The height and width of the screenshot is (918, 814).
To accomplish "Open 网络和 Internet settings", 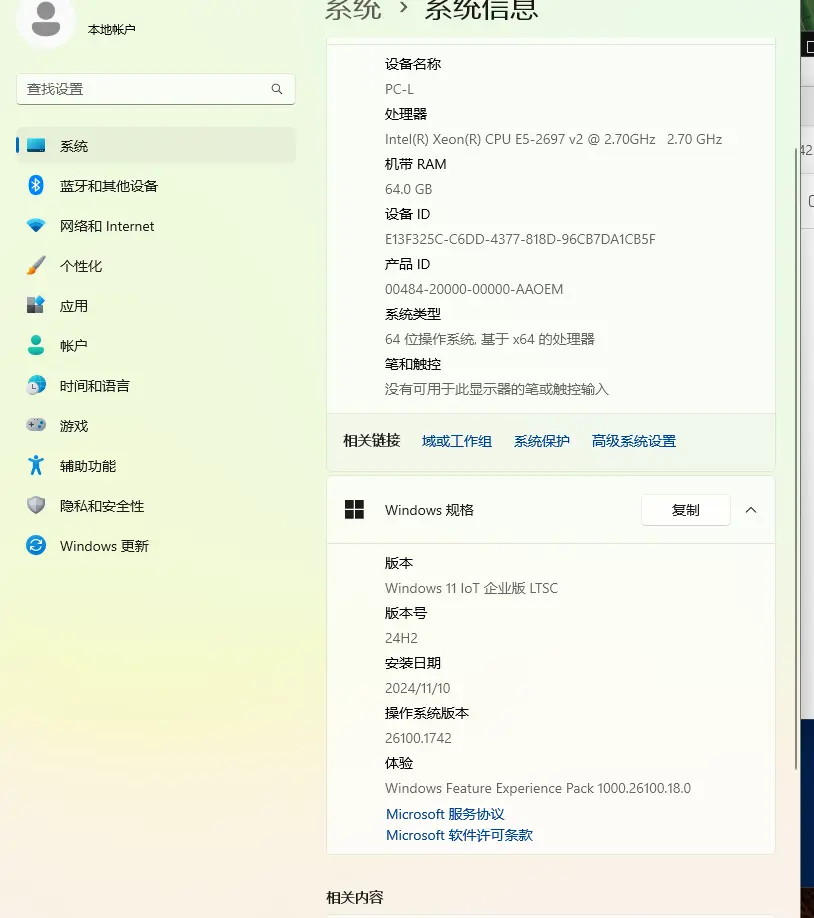I will coord(156,226).
